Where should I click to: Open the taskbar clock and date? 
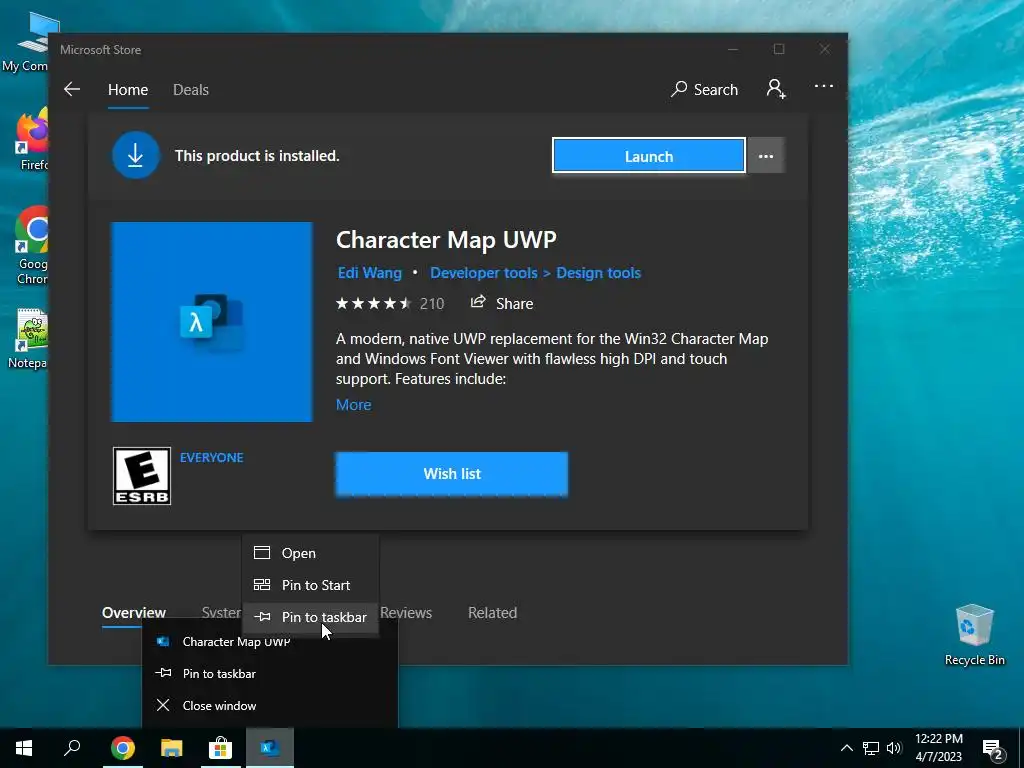938,748
